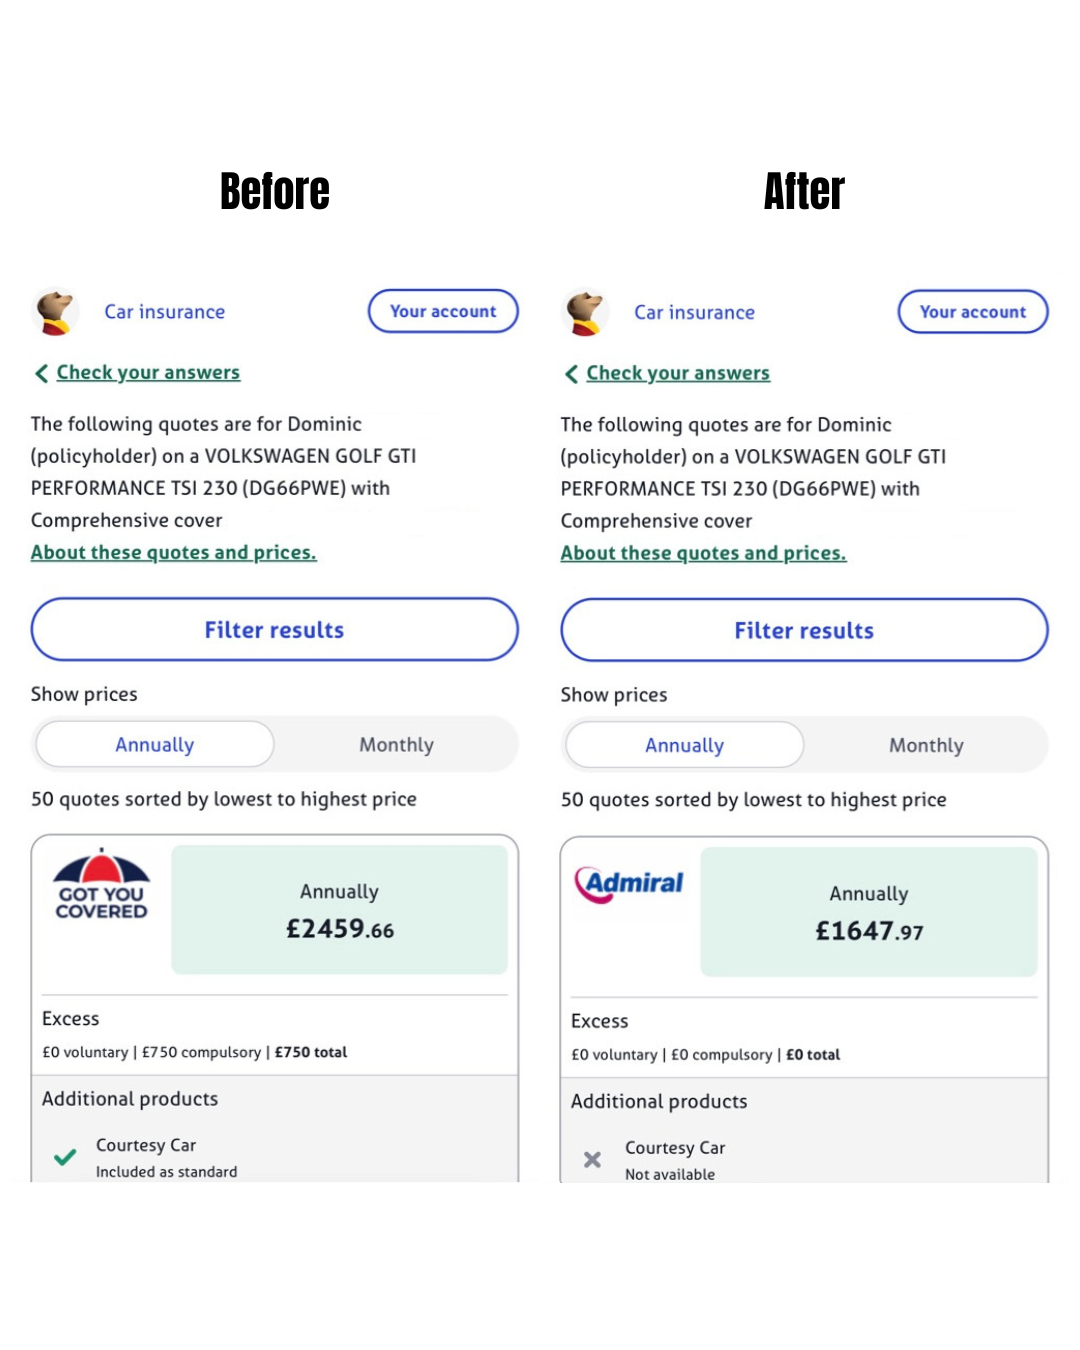This screenshot has width=1080, height=1350.
Task: Click back chevron in Before panel
Action: click(41, 373)
